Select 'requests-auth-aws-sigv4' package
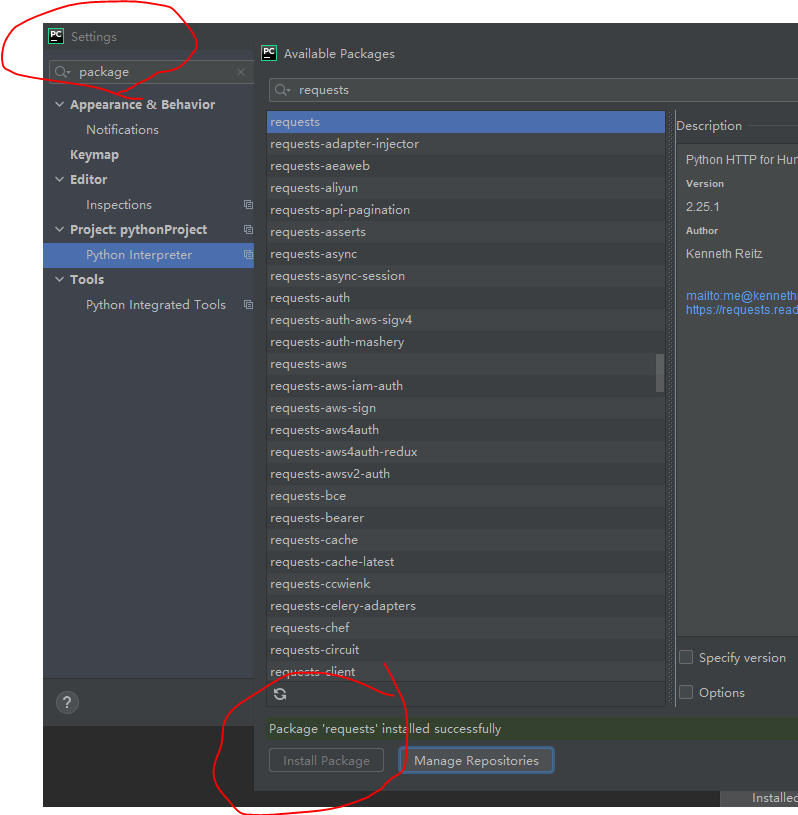 466,320
